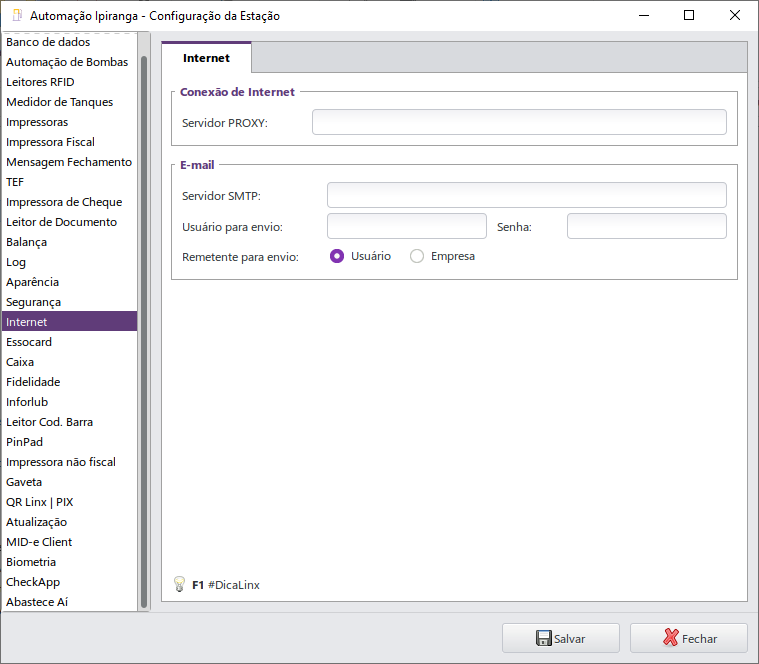Image resolution: width=759 pixels, height=664 pixels.
Task: Select the Empresa radio option
Action: (417, 256)
